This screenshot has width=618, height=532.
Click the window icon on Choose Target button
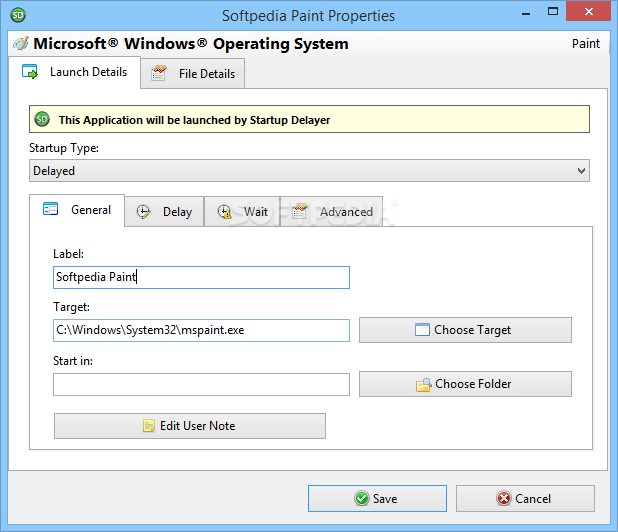point(422,330)
